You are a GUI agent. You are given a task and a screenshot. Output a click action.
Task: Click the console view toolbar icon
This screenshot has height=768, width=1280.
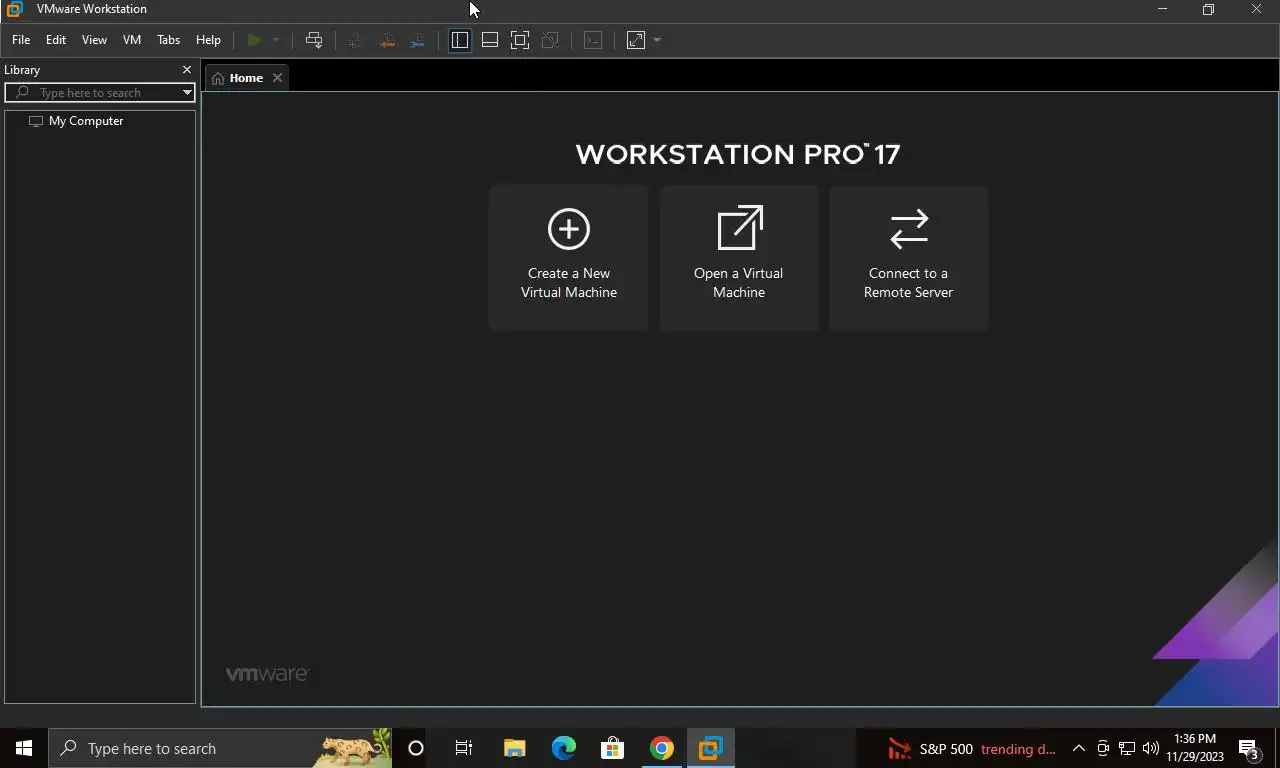point(593,40)
